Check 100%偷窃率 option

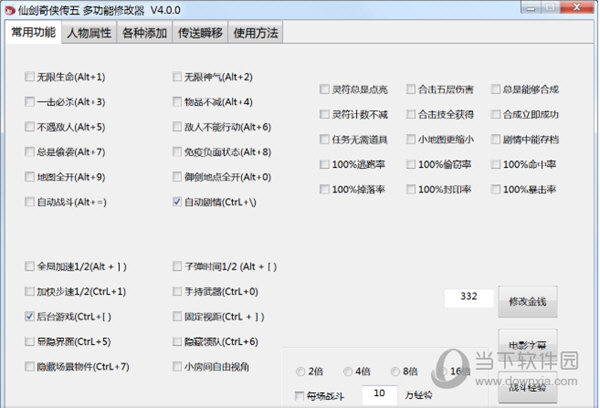click(x=411, y=164)
